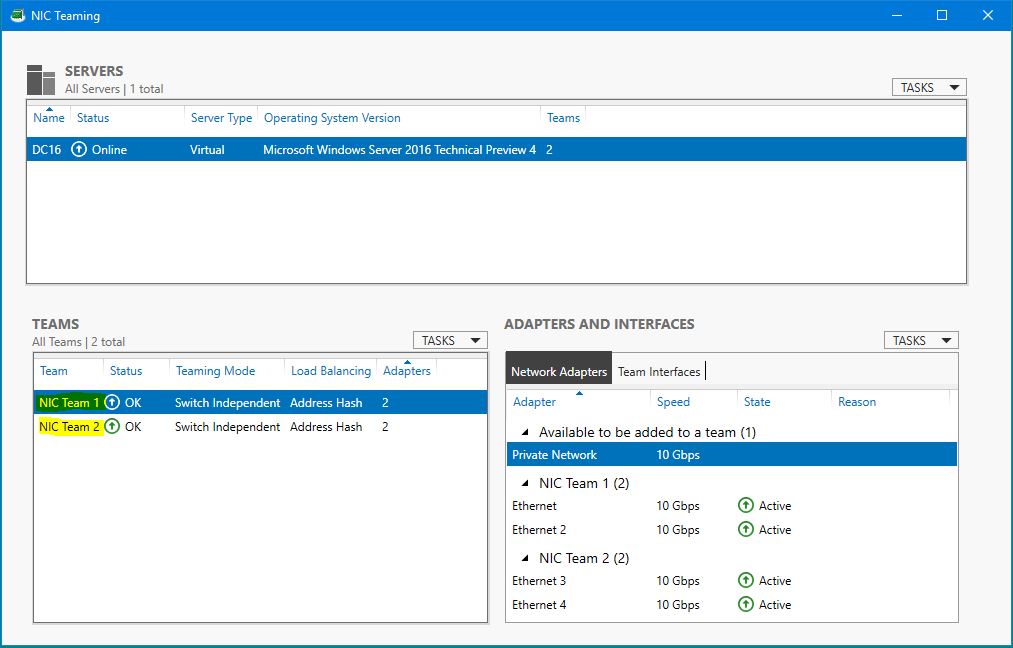1013x648 pixels.
Task: Click the Active state icon for Ethernet 2
Action: coord(746,529)
